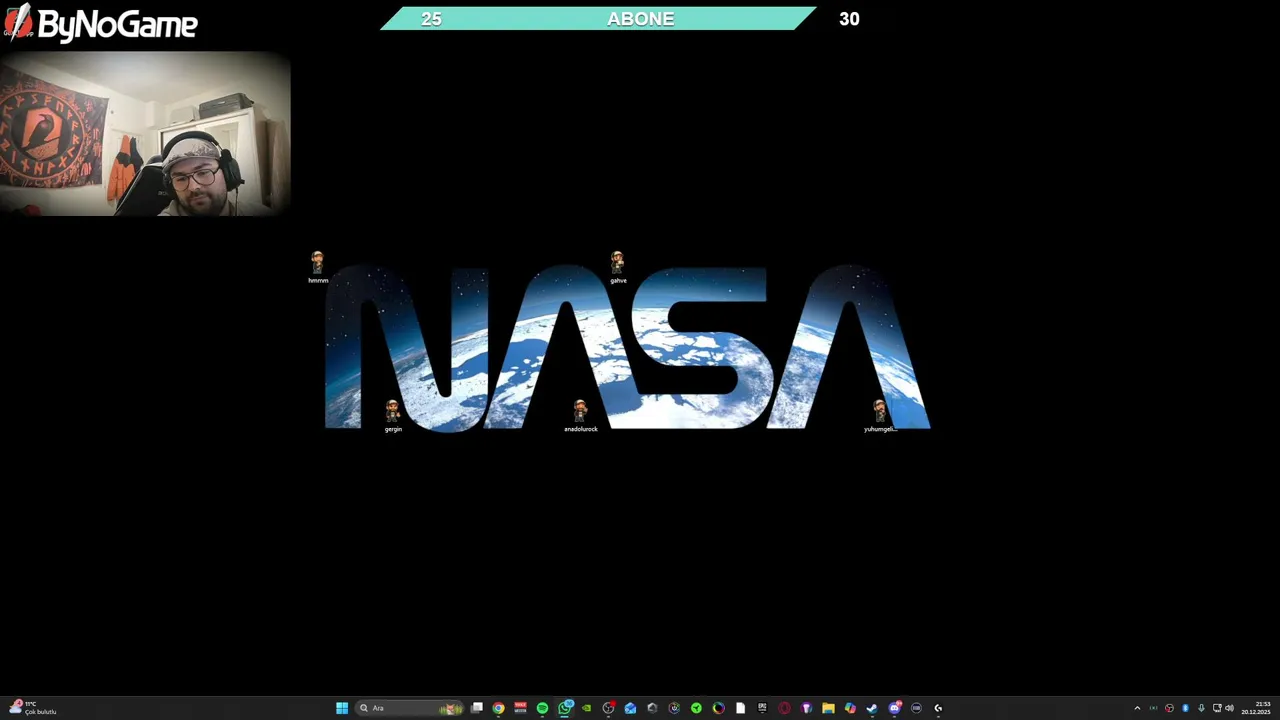Open the weather widget showing Çok bulutlu

click(32, 708)
